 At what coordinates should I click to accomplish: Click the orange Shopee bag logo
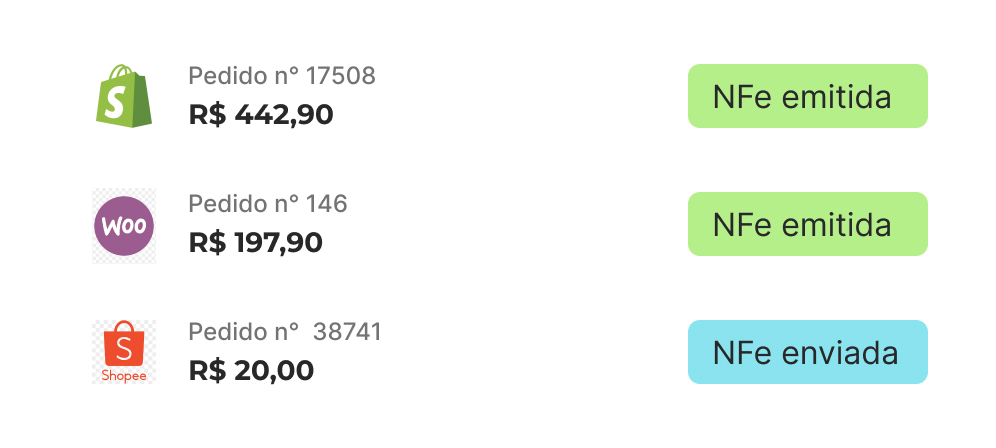click(124, 351)
